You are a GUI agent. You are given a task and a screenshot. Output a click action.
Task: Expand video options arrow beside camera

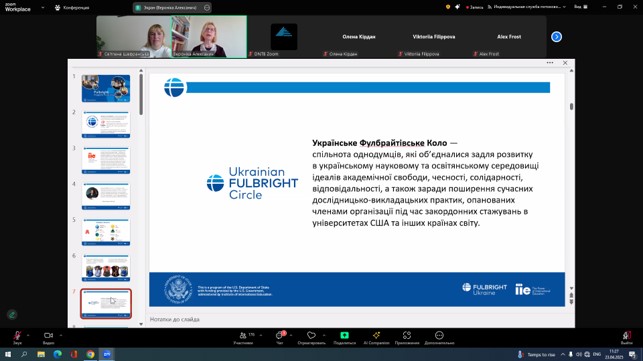pyautogui.click(x=61, y=335)
